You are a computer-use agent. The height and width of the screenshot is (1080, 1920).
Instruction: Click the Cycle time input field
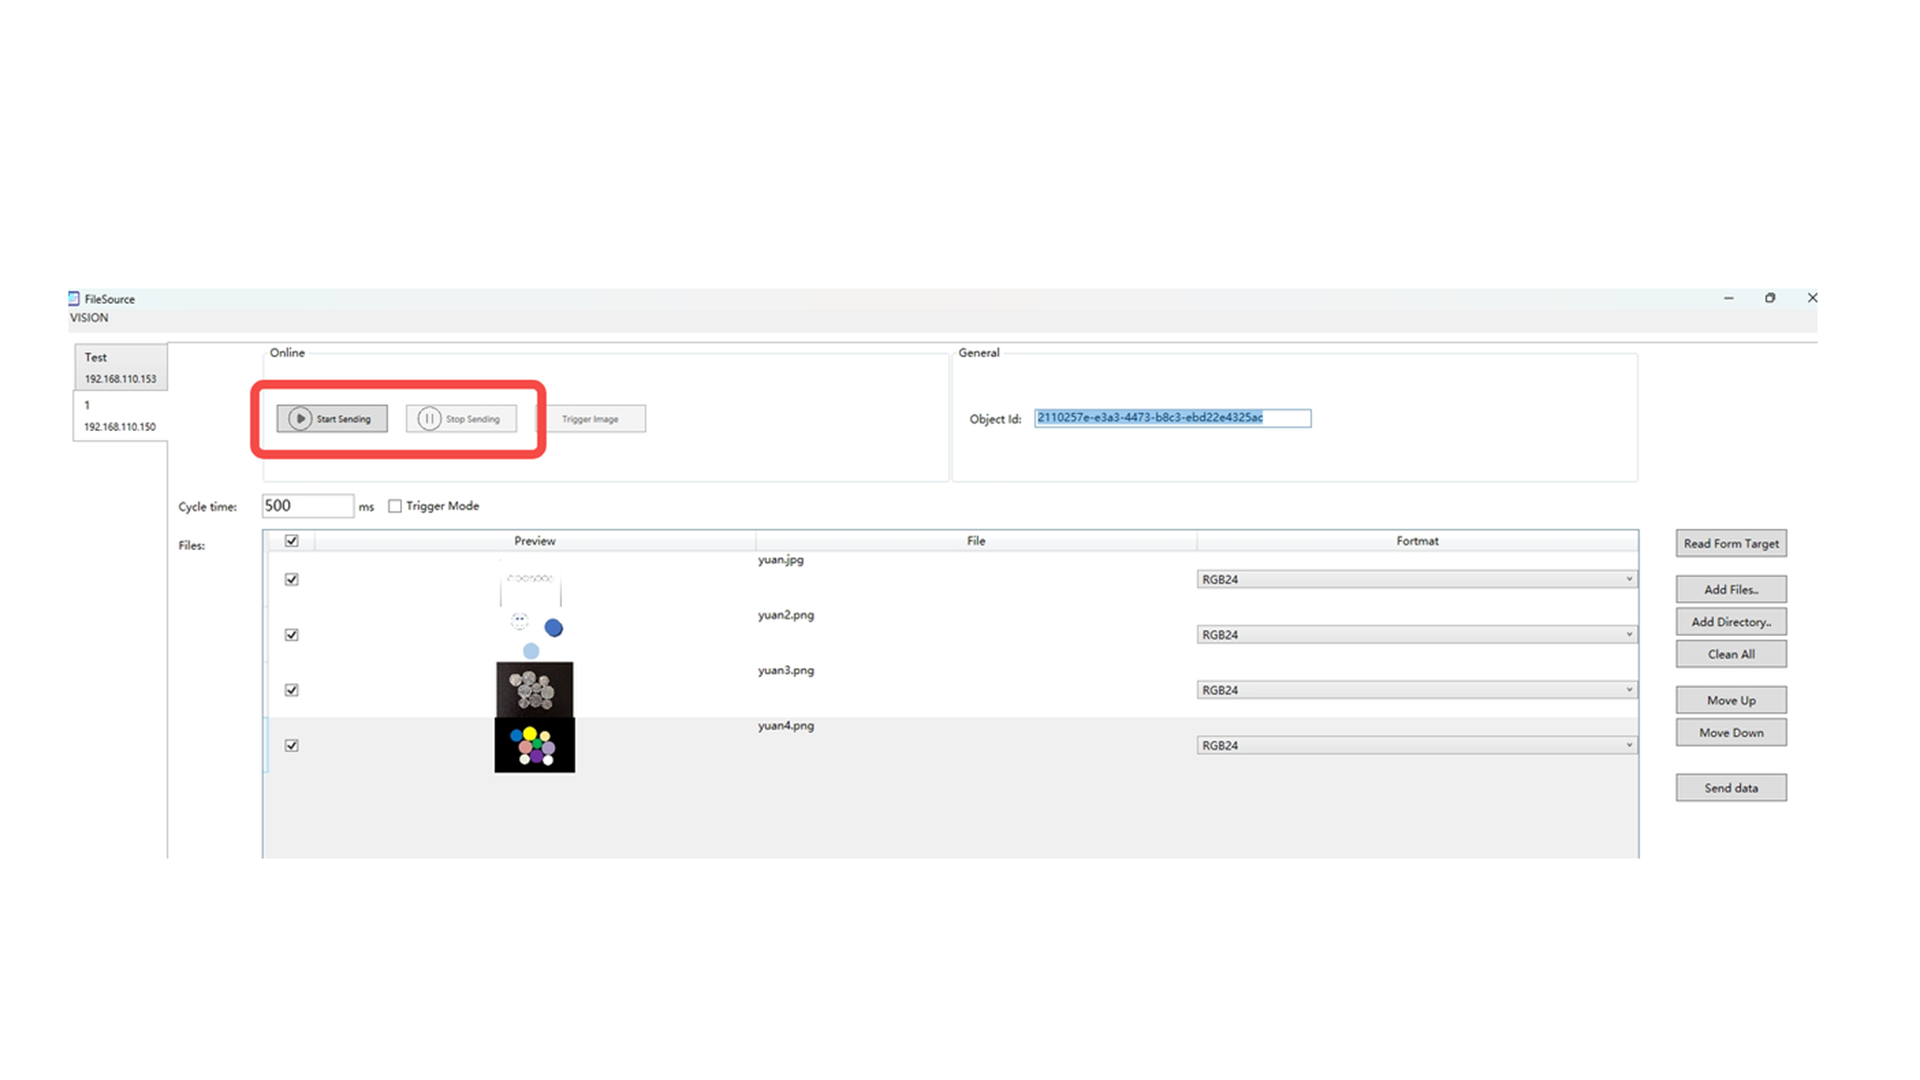[x=307, y=506]
